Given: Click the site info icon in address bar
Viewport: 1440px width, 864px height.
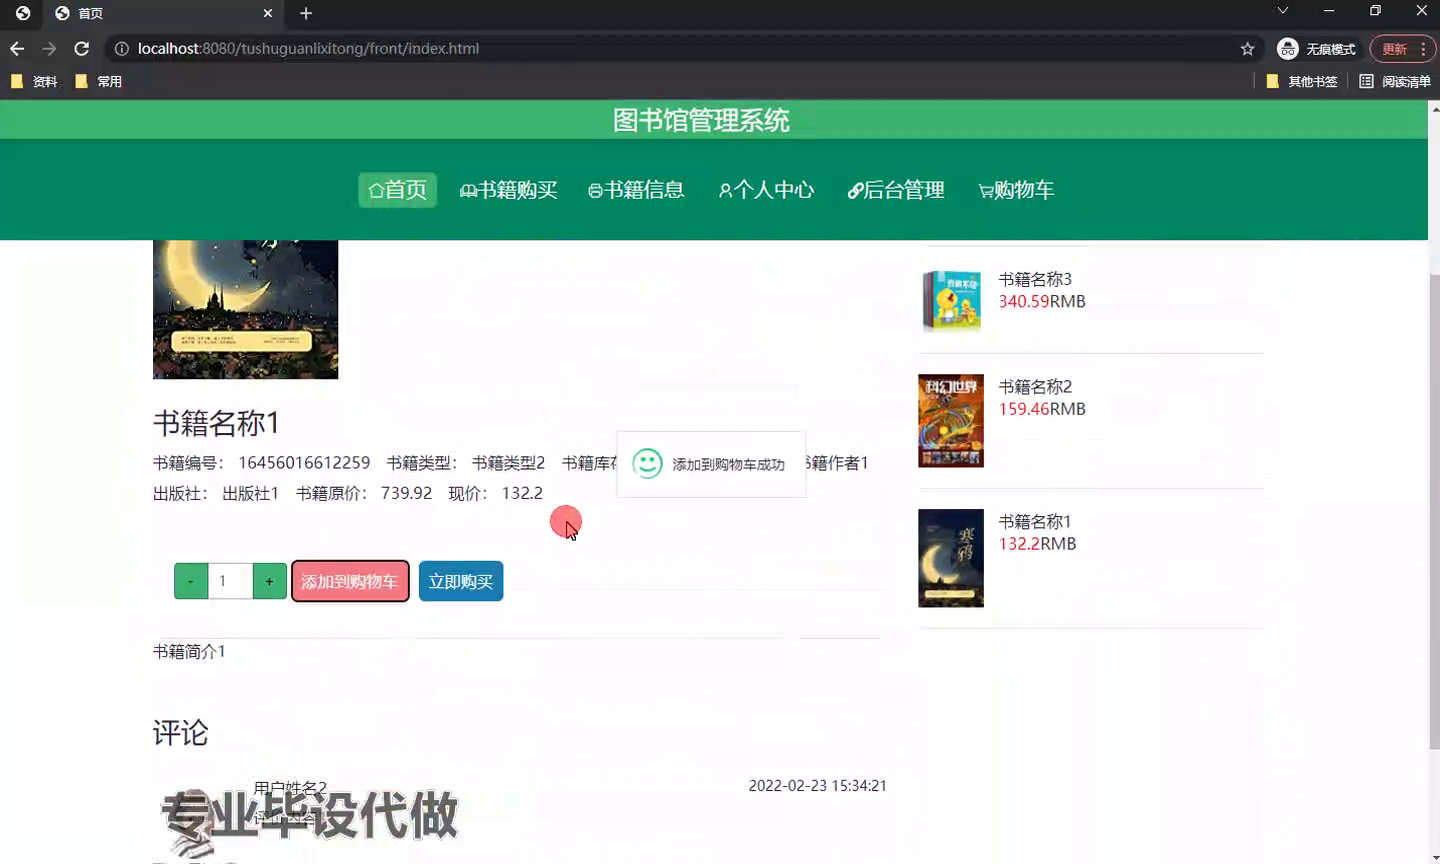Looking at the screenshot, I should pos(121,48).
